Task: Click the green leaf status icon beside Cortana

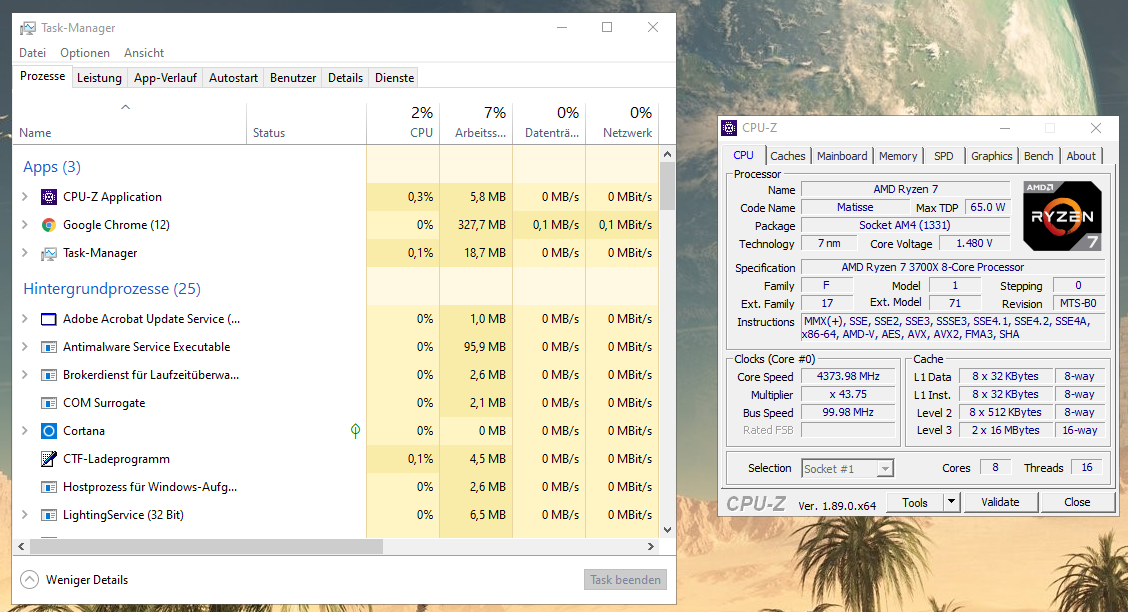Action: pyautogui.click(x=355, y=431)
